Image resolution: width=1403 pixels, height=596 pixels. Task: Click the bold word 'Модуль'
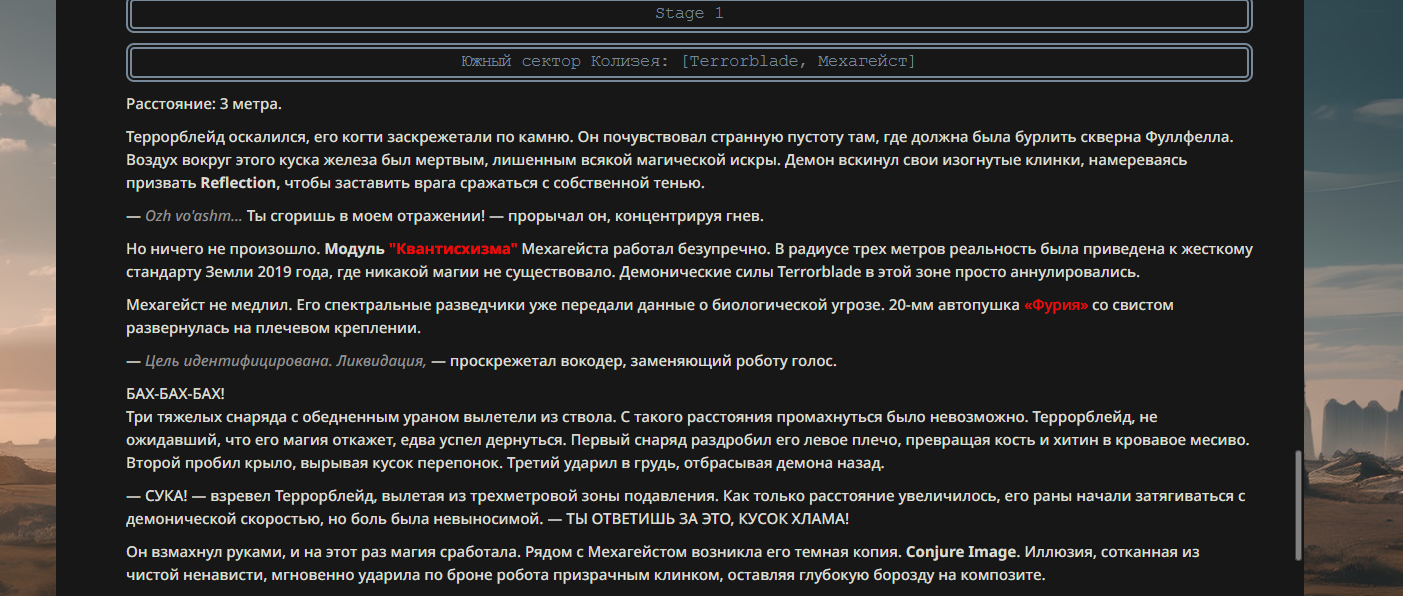[x=354, y=249]
